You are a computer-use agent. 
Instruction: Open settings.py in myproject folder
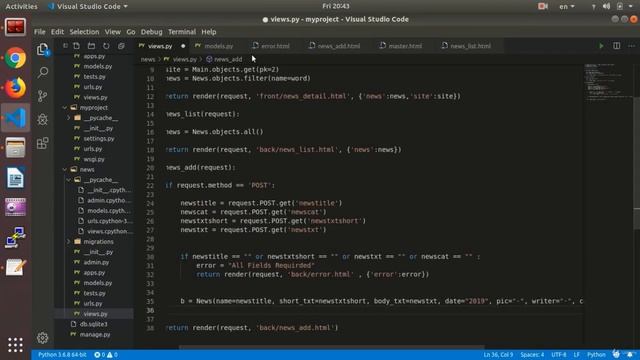pos(99,138)
